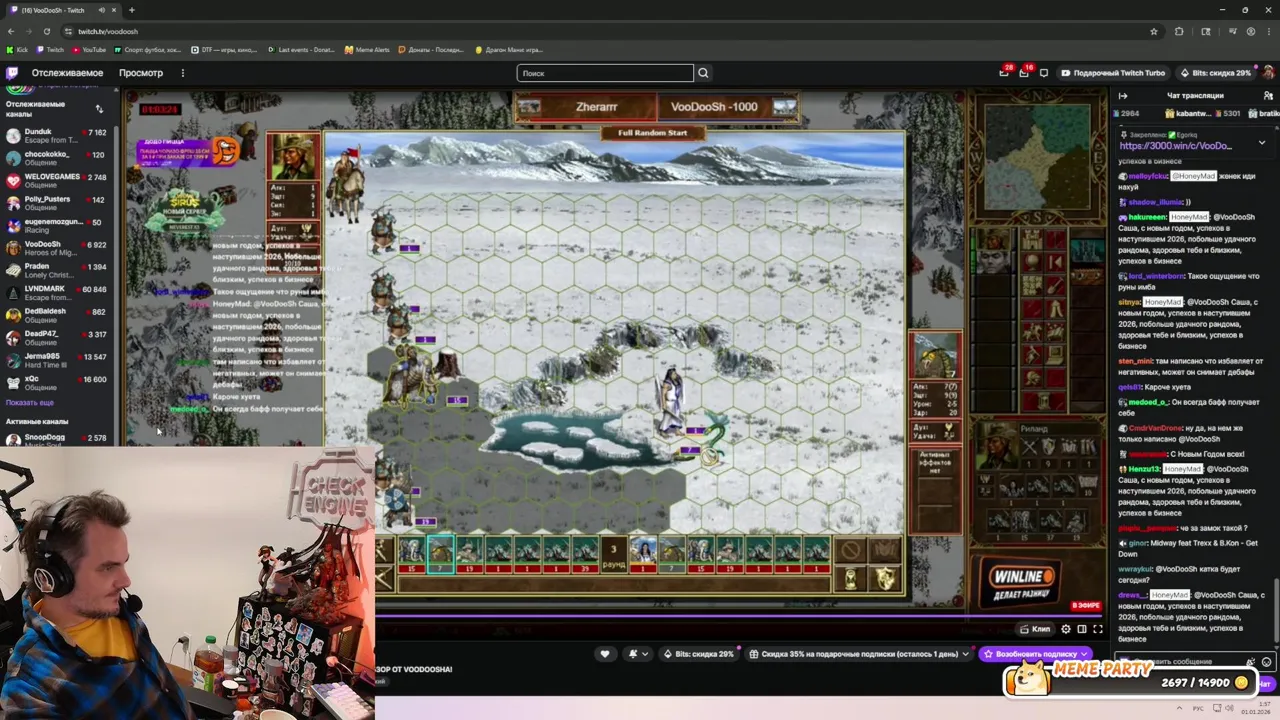This screenshot has width=1280, height=720.
Task: Open the notifications inbox with badge 28
Action: tap(1004, 72)
